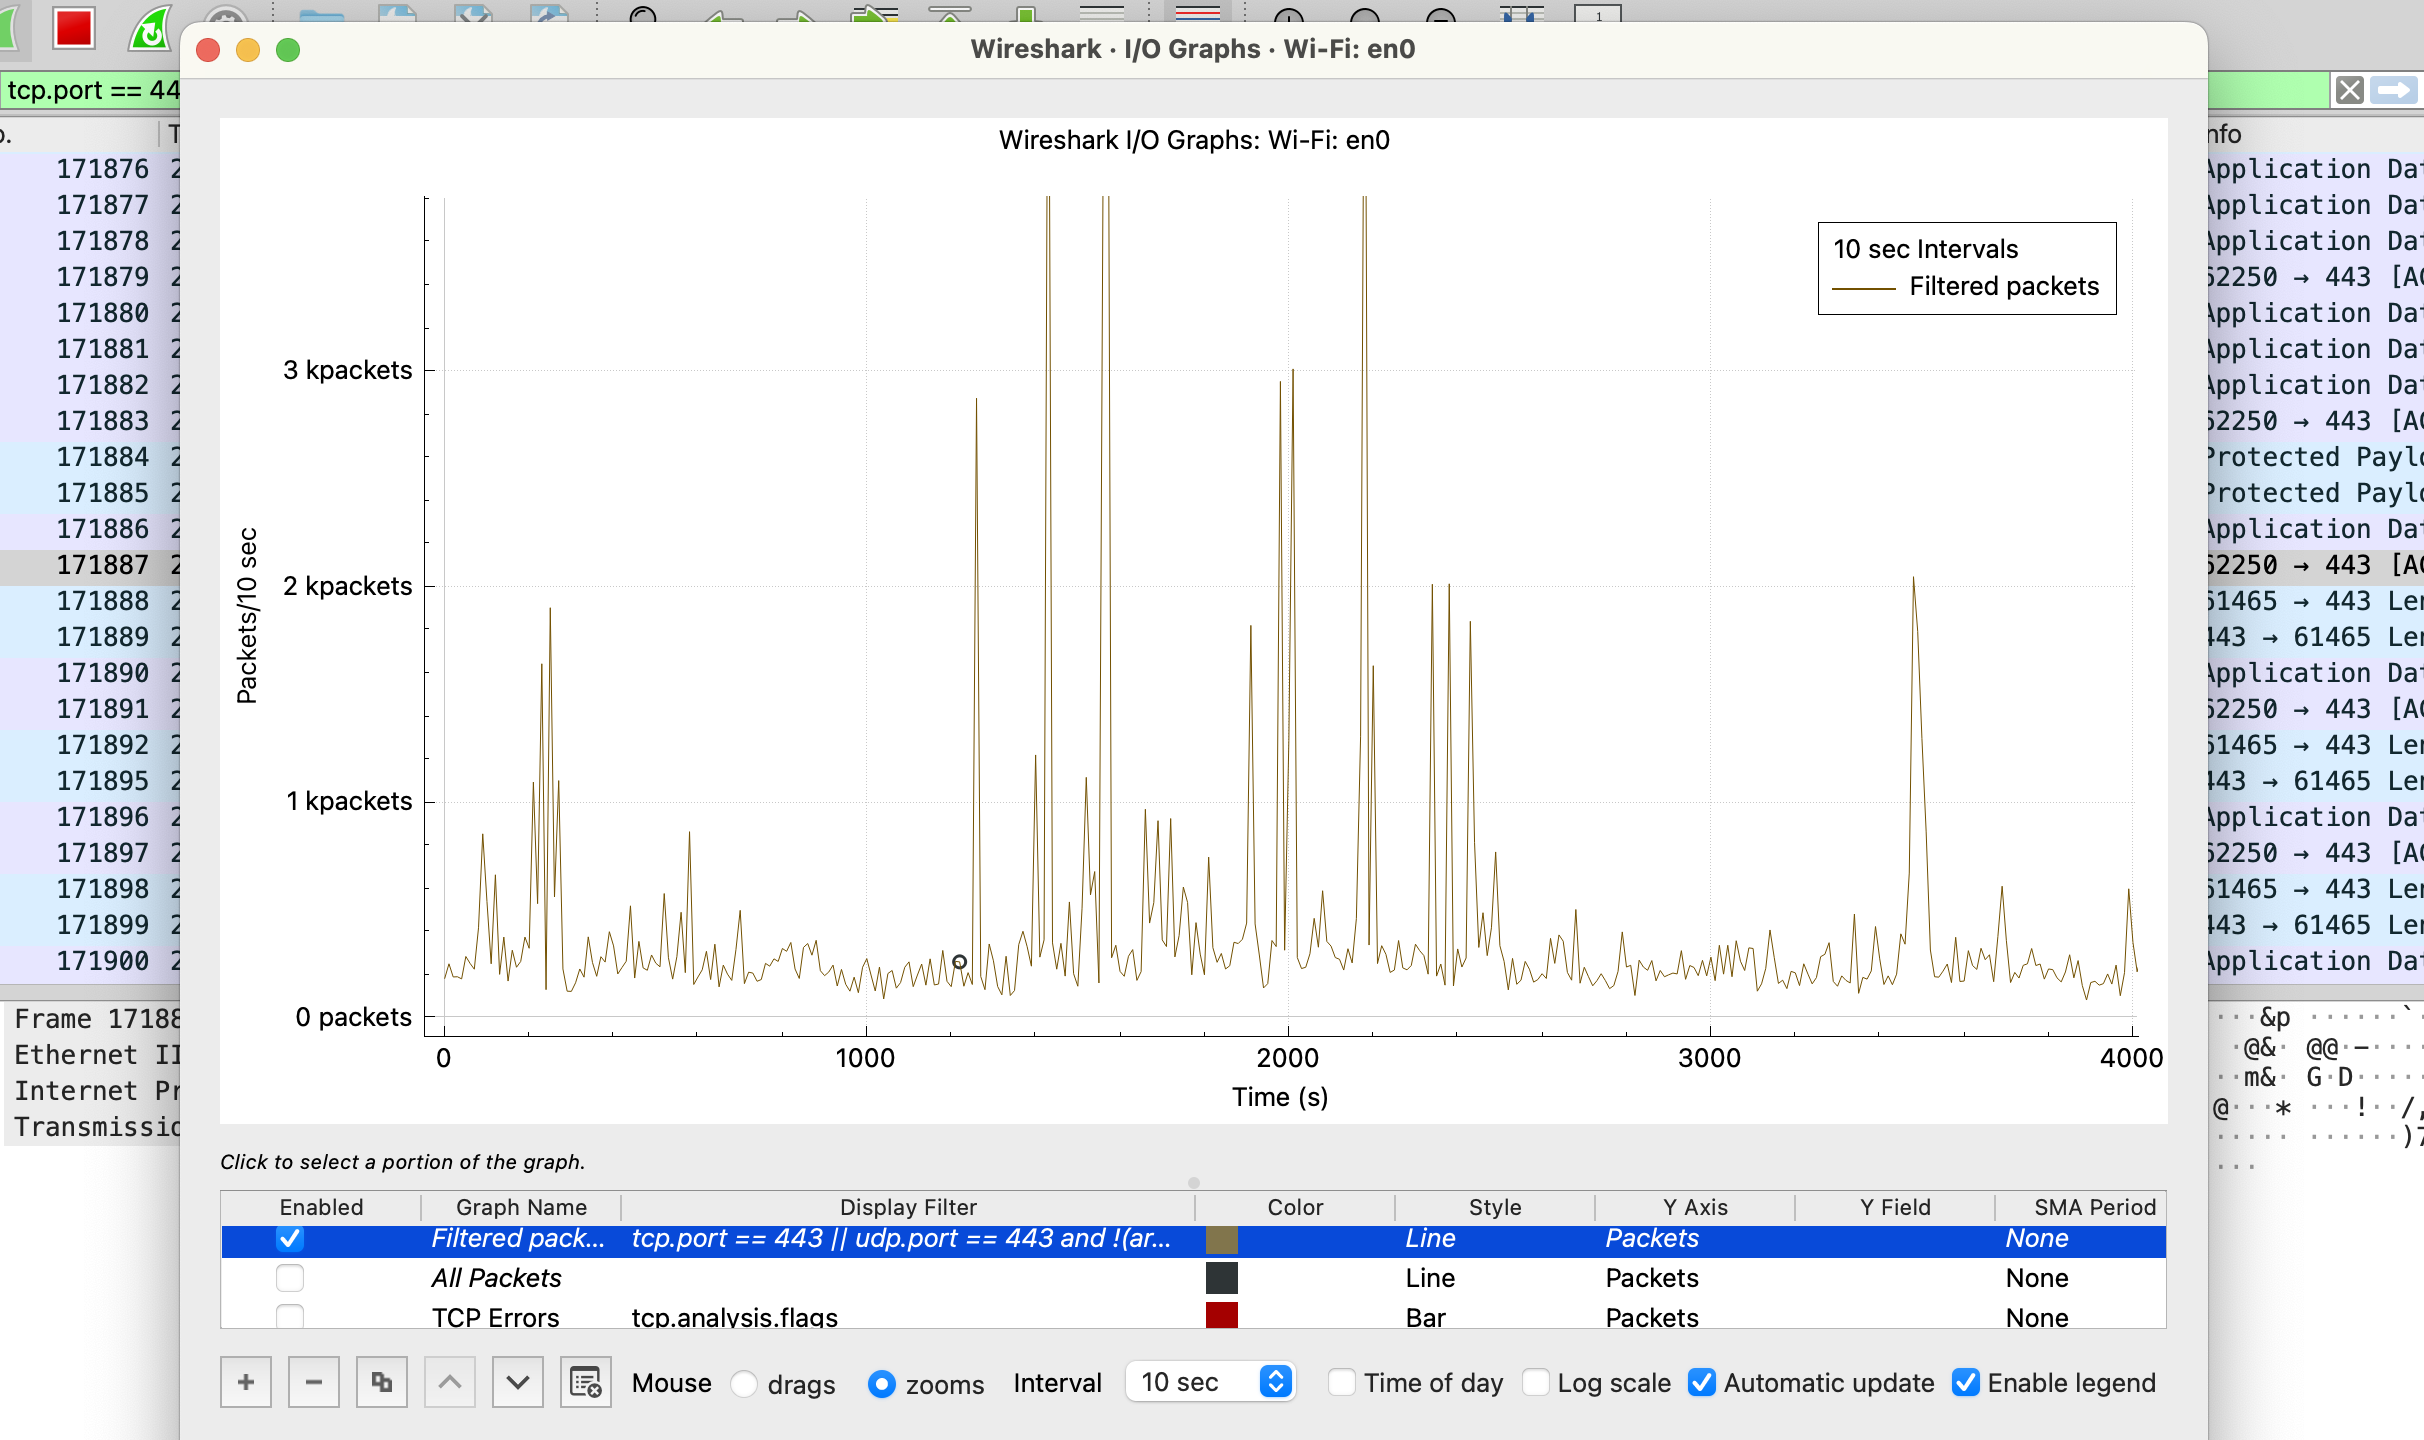Uncheck the Filtered packets graph enabled box

click(290, 1238)
